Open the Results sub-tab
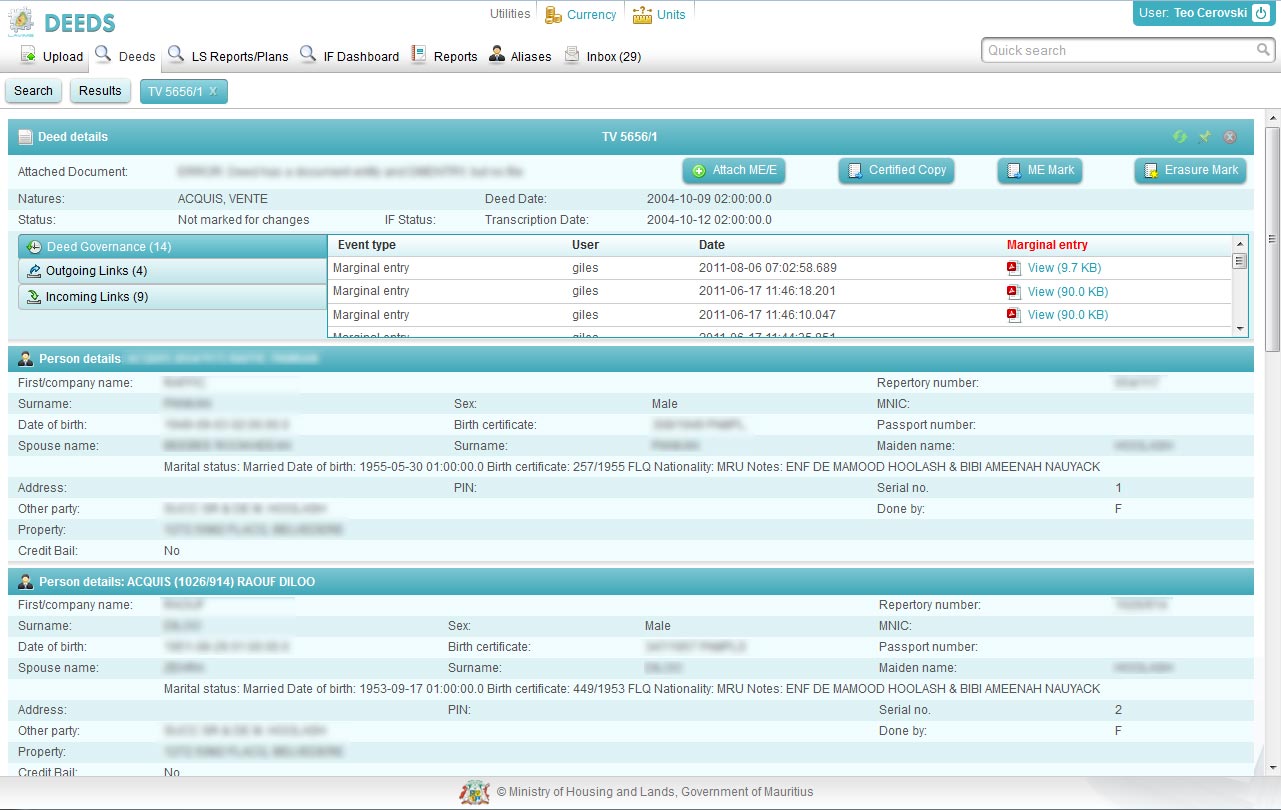The height and width of the screenshot is (810, 1281). pos(100,91)
